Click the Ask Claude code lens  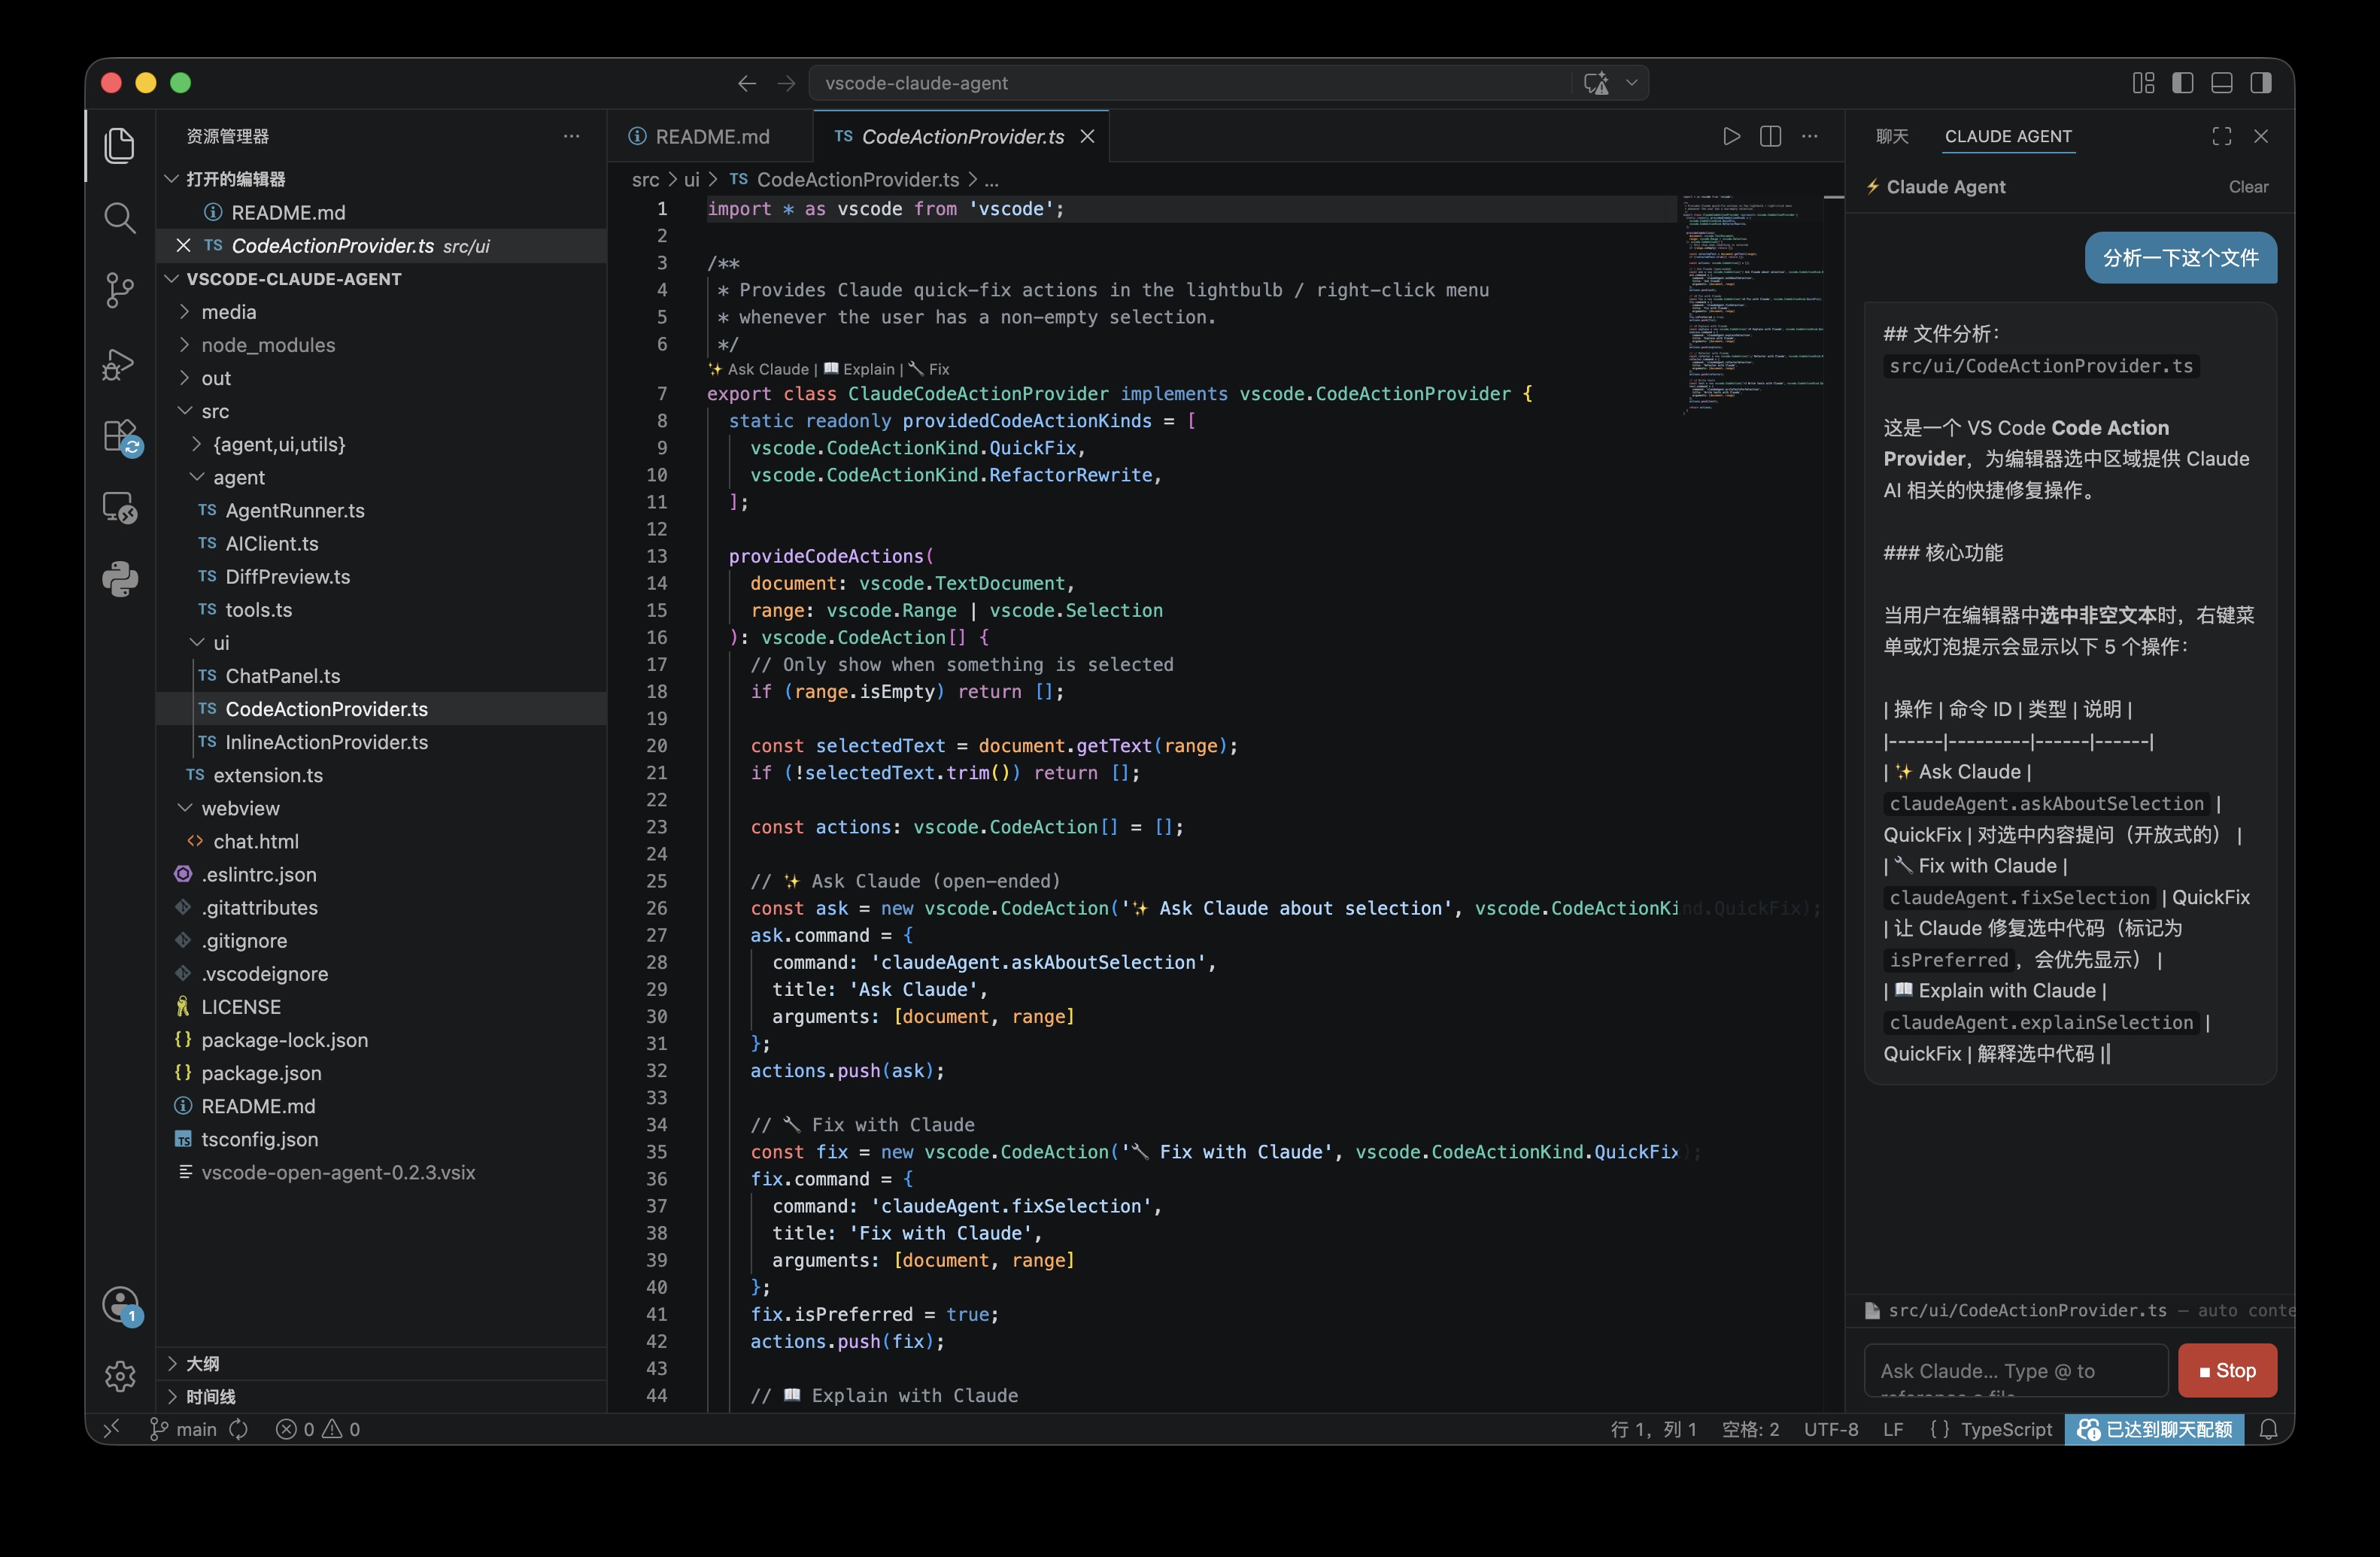tap(759, 369)
